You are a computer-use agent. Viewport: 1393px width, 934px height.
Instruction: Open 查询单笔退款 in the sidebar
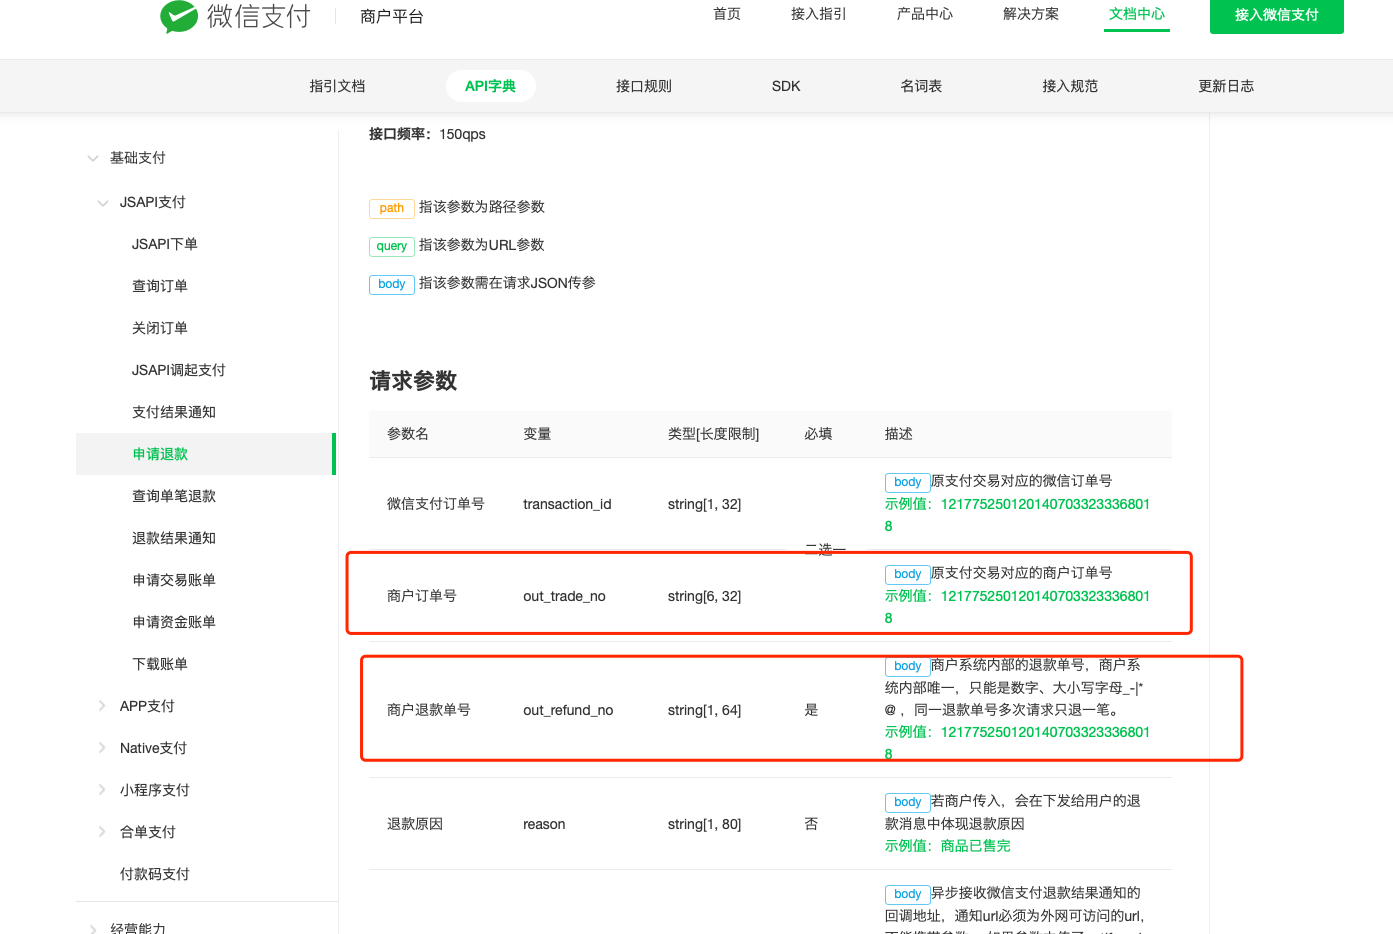(174, 496)
